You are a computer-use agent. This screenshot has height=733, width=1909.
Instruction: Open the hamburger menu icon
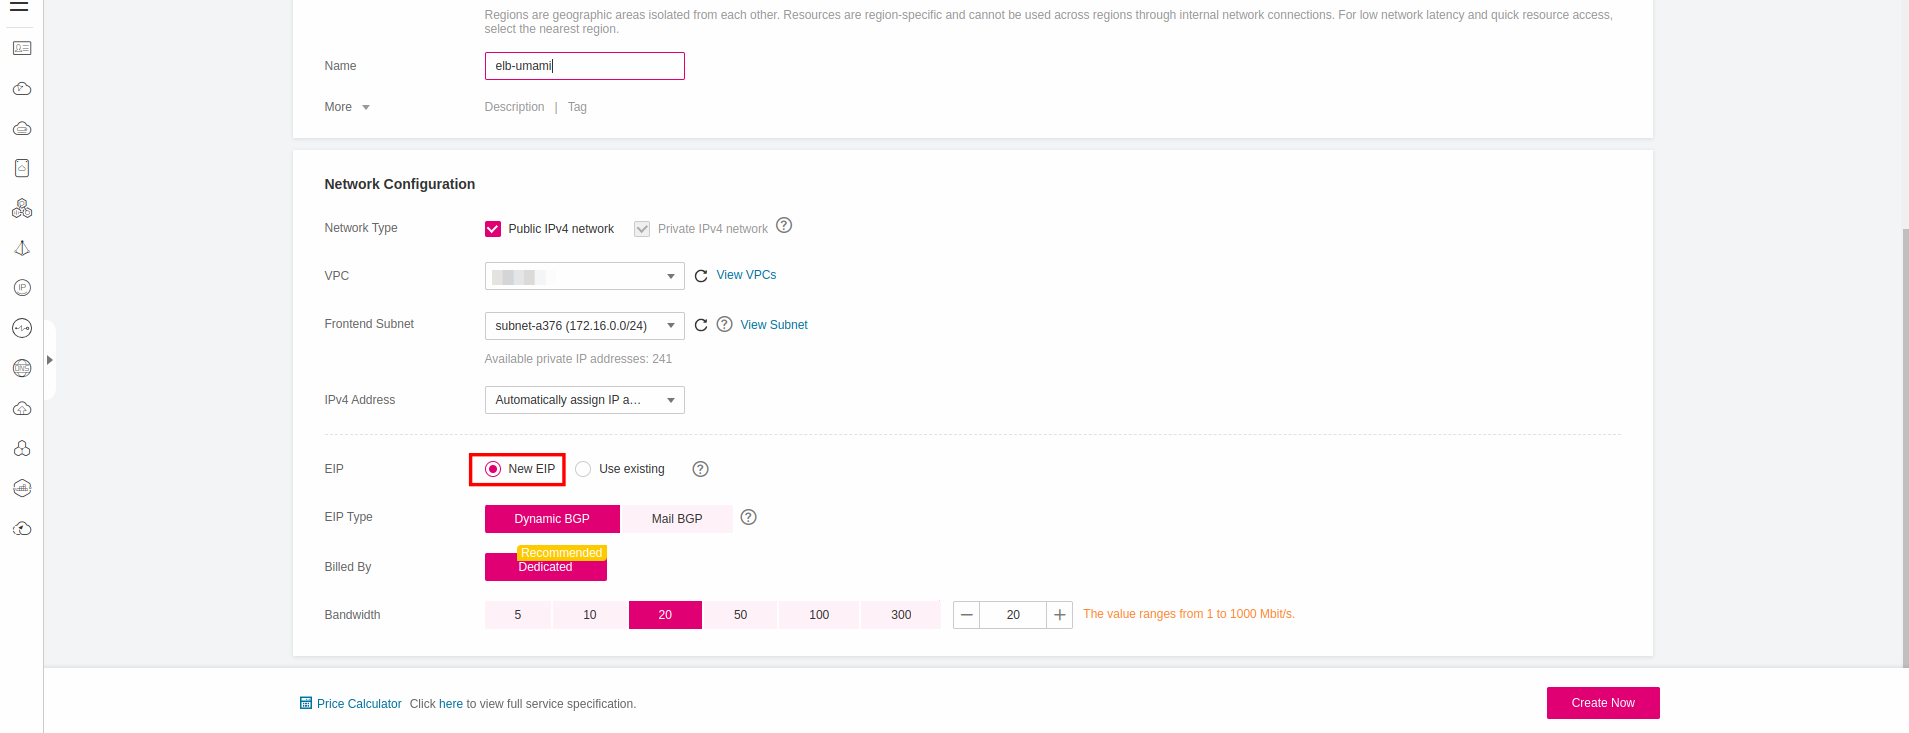[x=19, y=6]
